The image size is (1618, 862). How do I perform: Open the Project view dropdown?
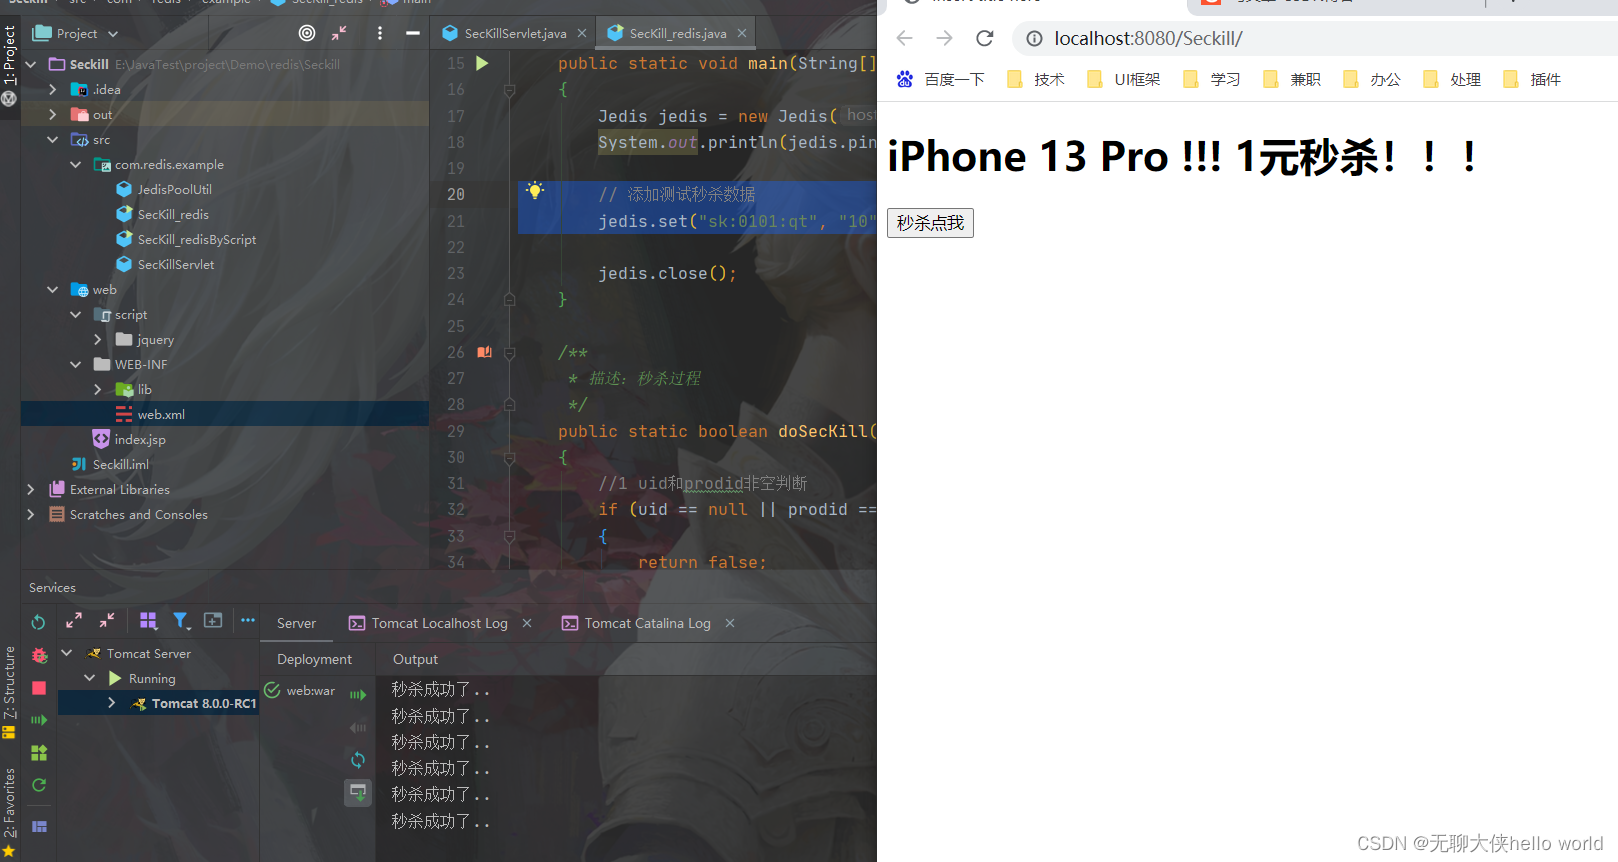76,33
